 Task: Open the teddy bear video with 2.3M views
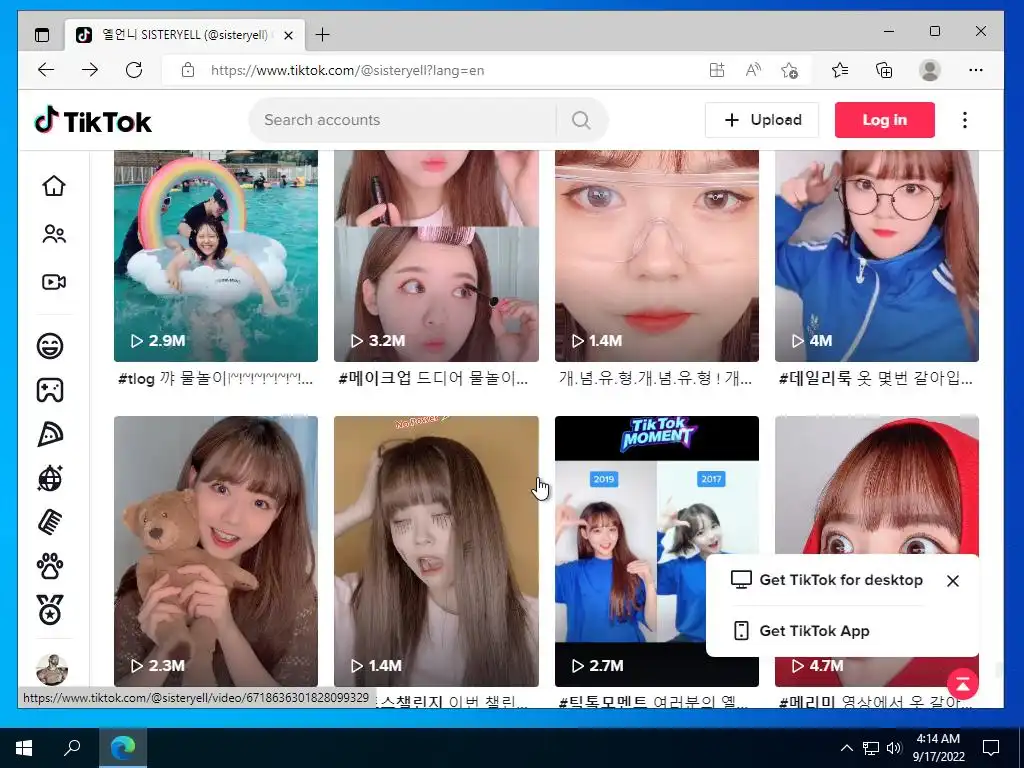pos(216,551)
